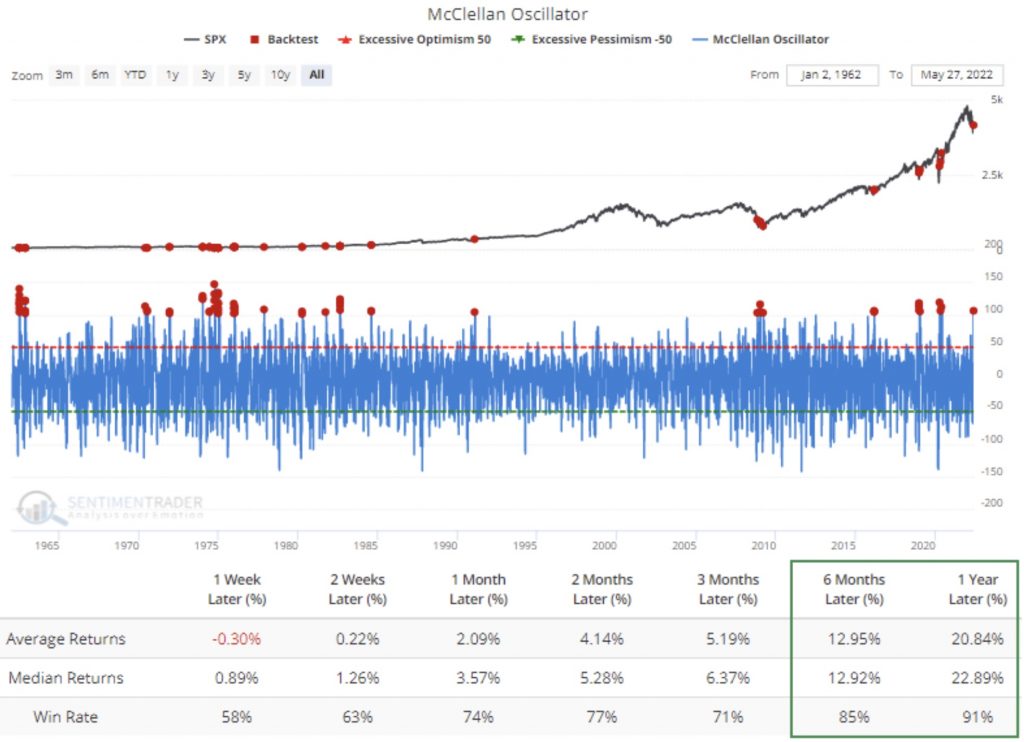Screen dimensions: 1024x742
Task: Toggle the Backtest legend series
Action: (284, 39)
